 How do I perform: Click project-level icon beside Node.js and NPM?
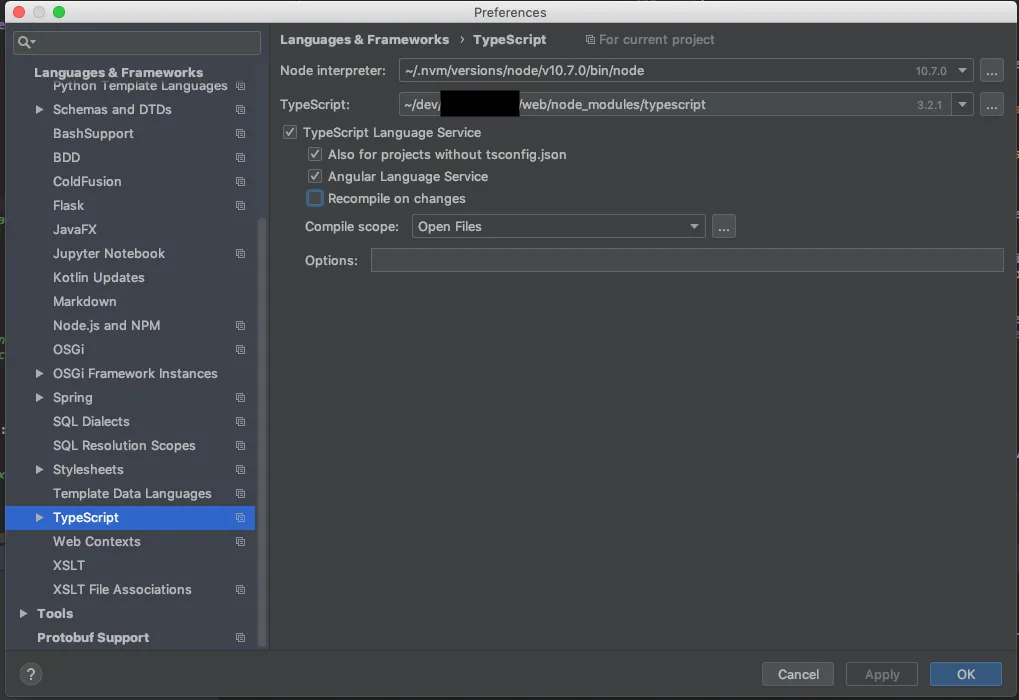[x=240, y=326]
